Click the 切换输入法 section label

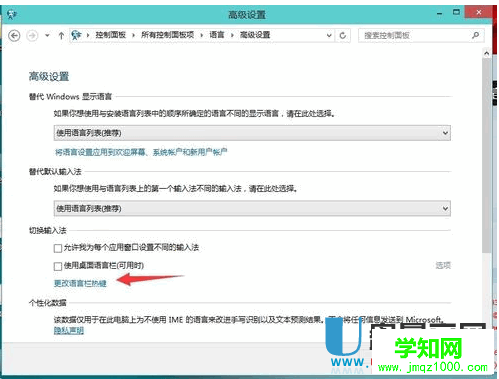click(47, 230)
